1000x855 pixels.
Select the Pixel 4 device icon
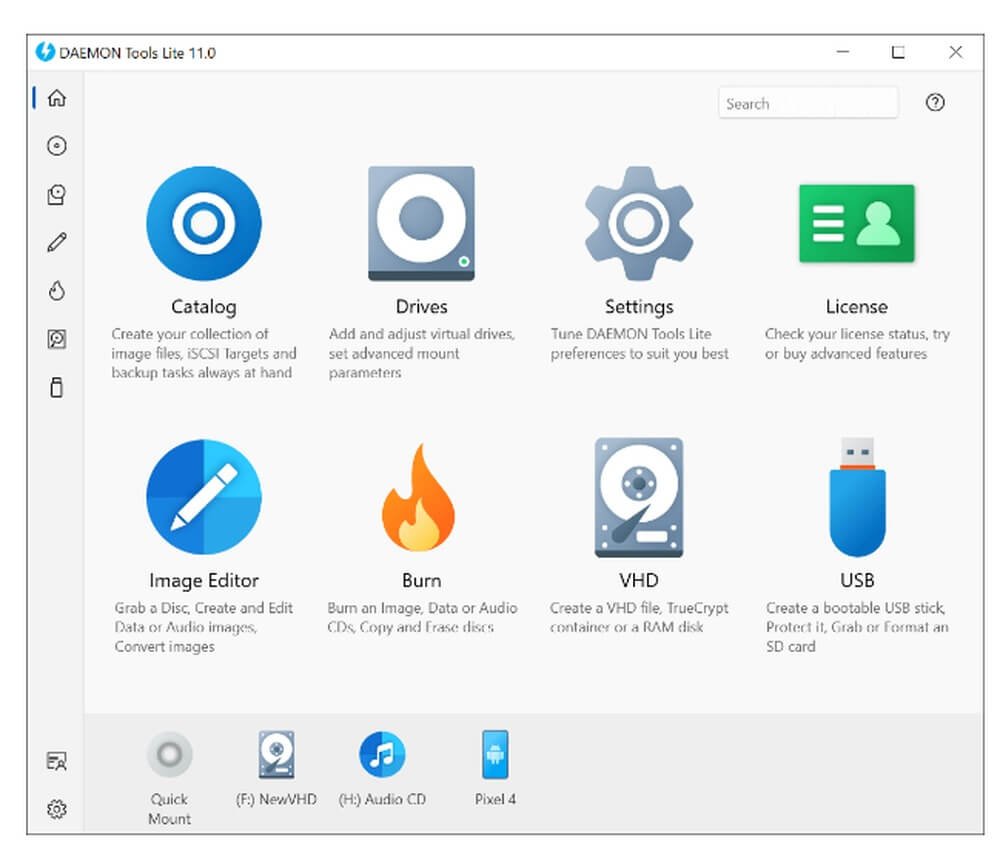coord(495,755)
